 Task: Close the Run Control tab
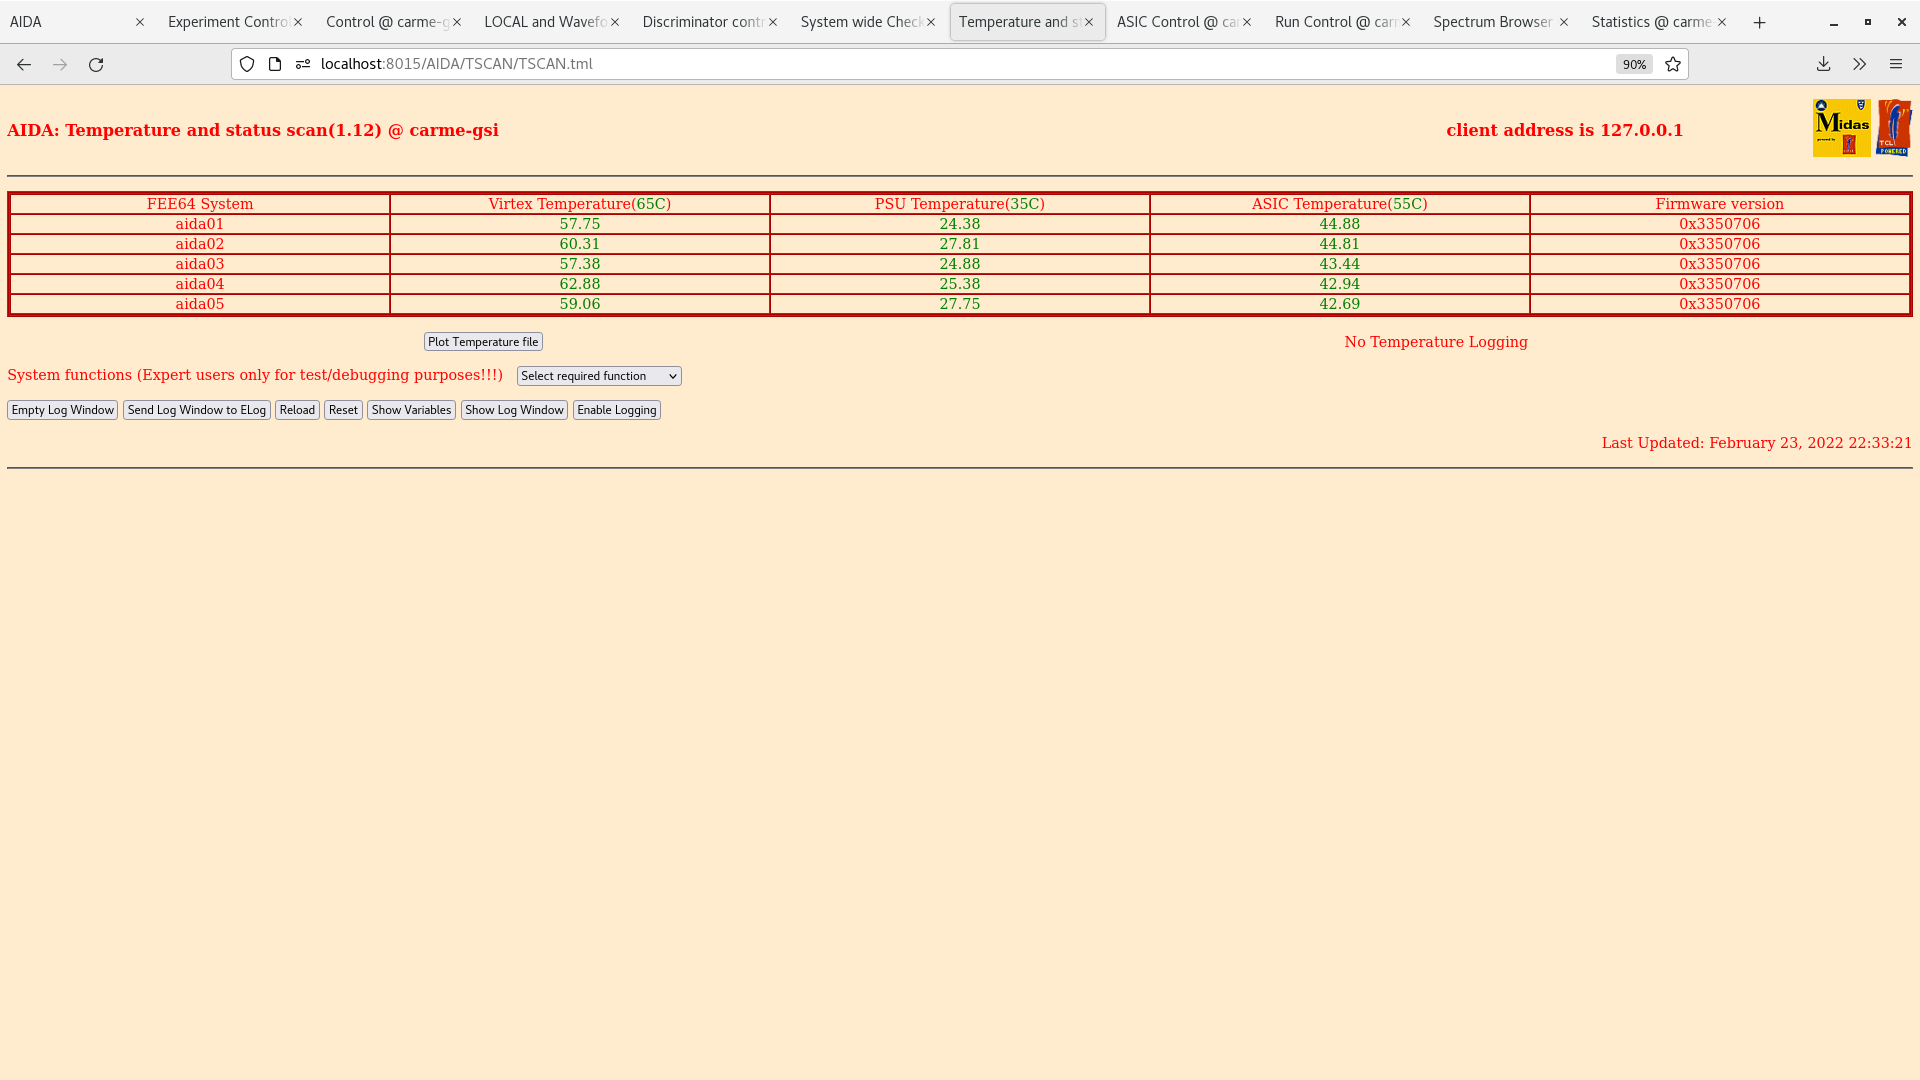coord(1406,22)
